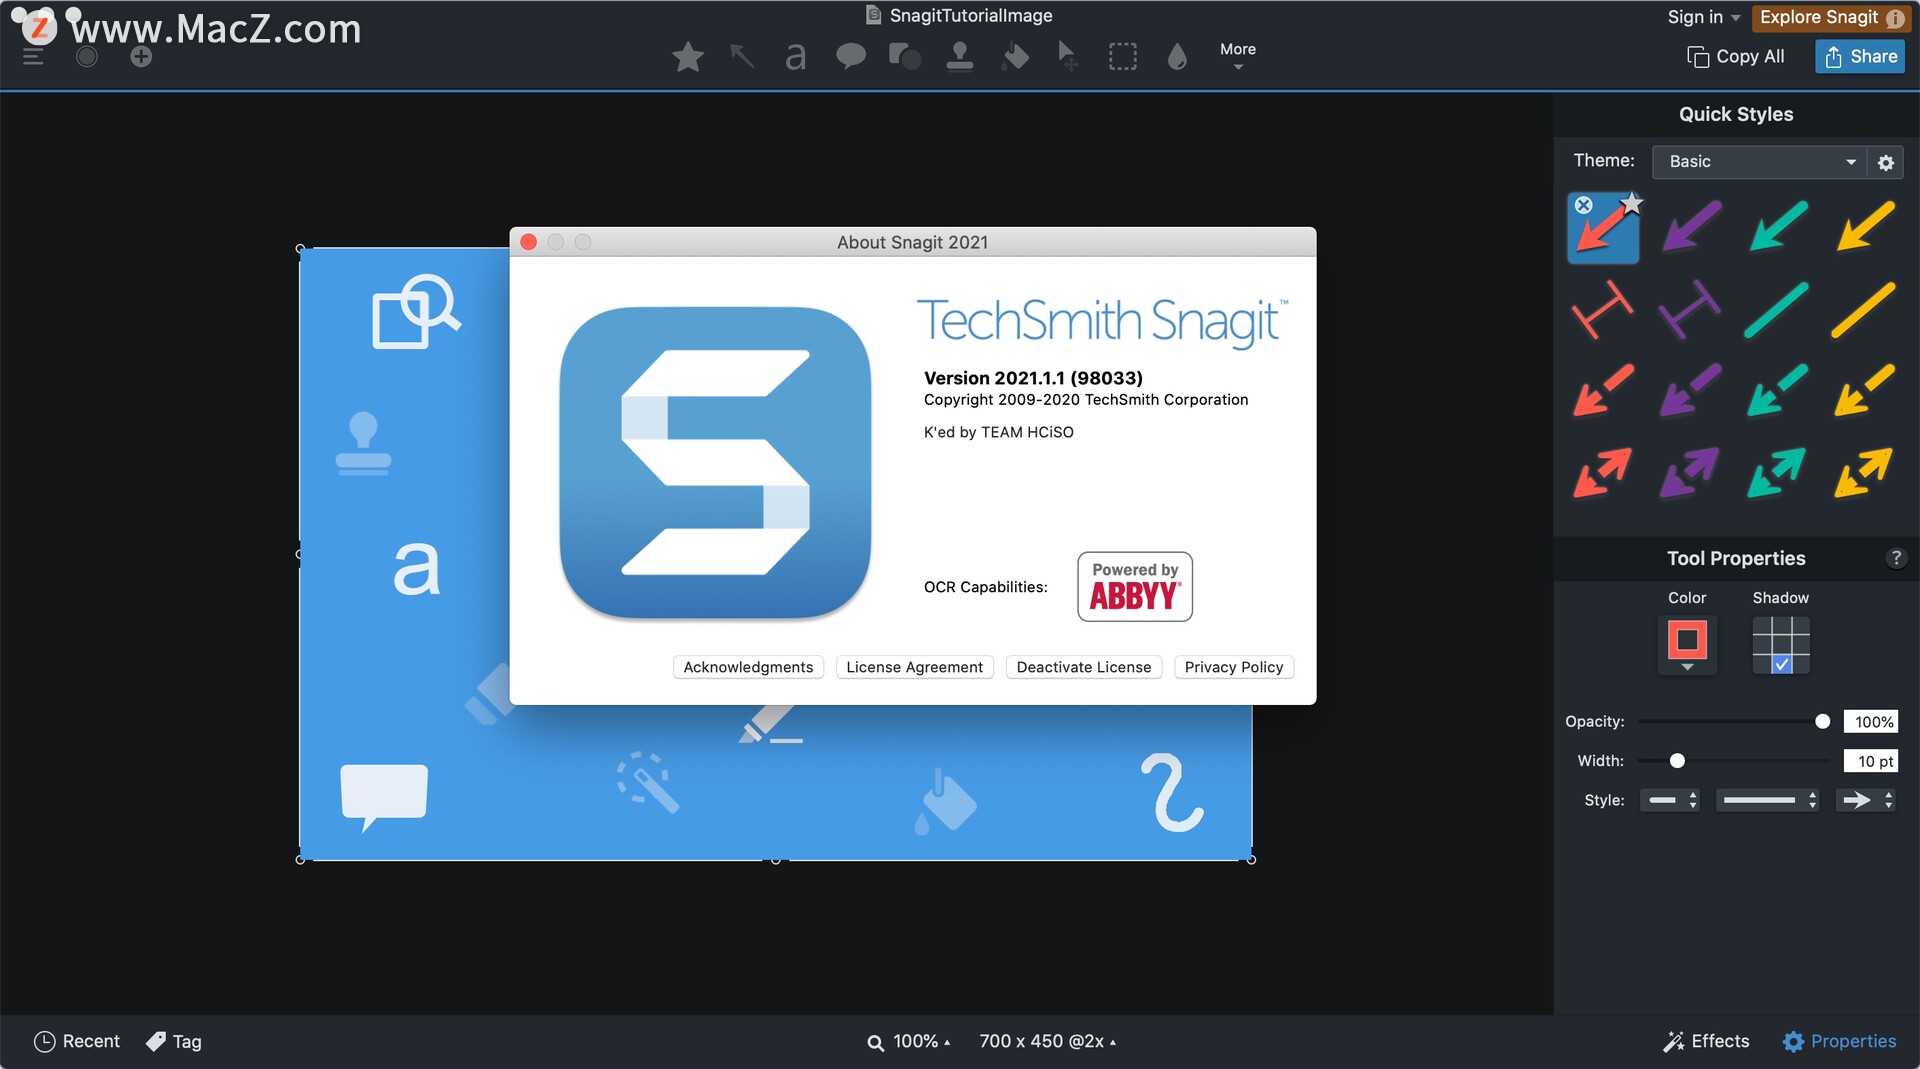Open the Recent captures tray
1920x1069 pixels.
point(77,1042)
